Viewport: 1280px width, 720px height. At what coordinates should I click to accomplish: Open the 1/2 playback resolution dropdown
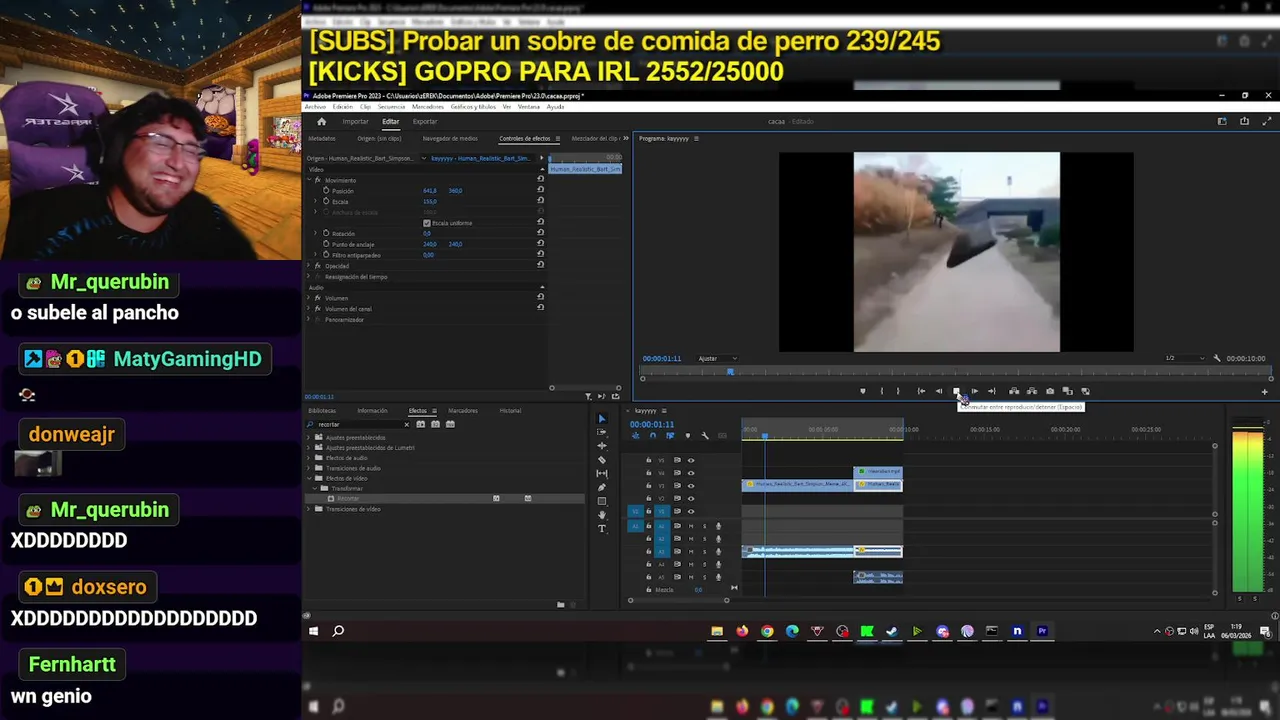click(x=1186, y=358)
